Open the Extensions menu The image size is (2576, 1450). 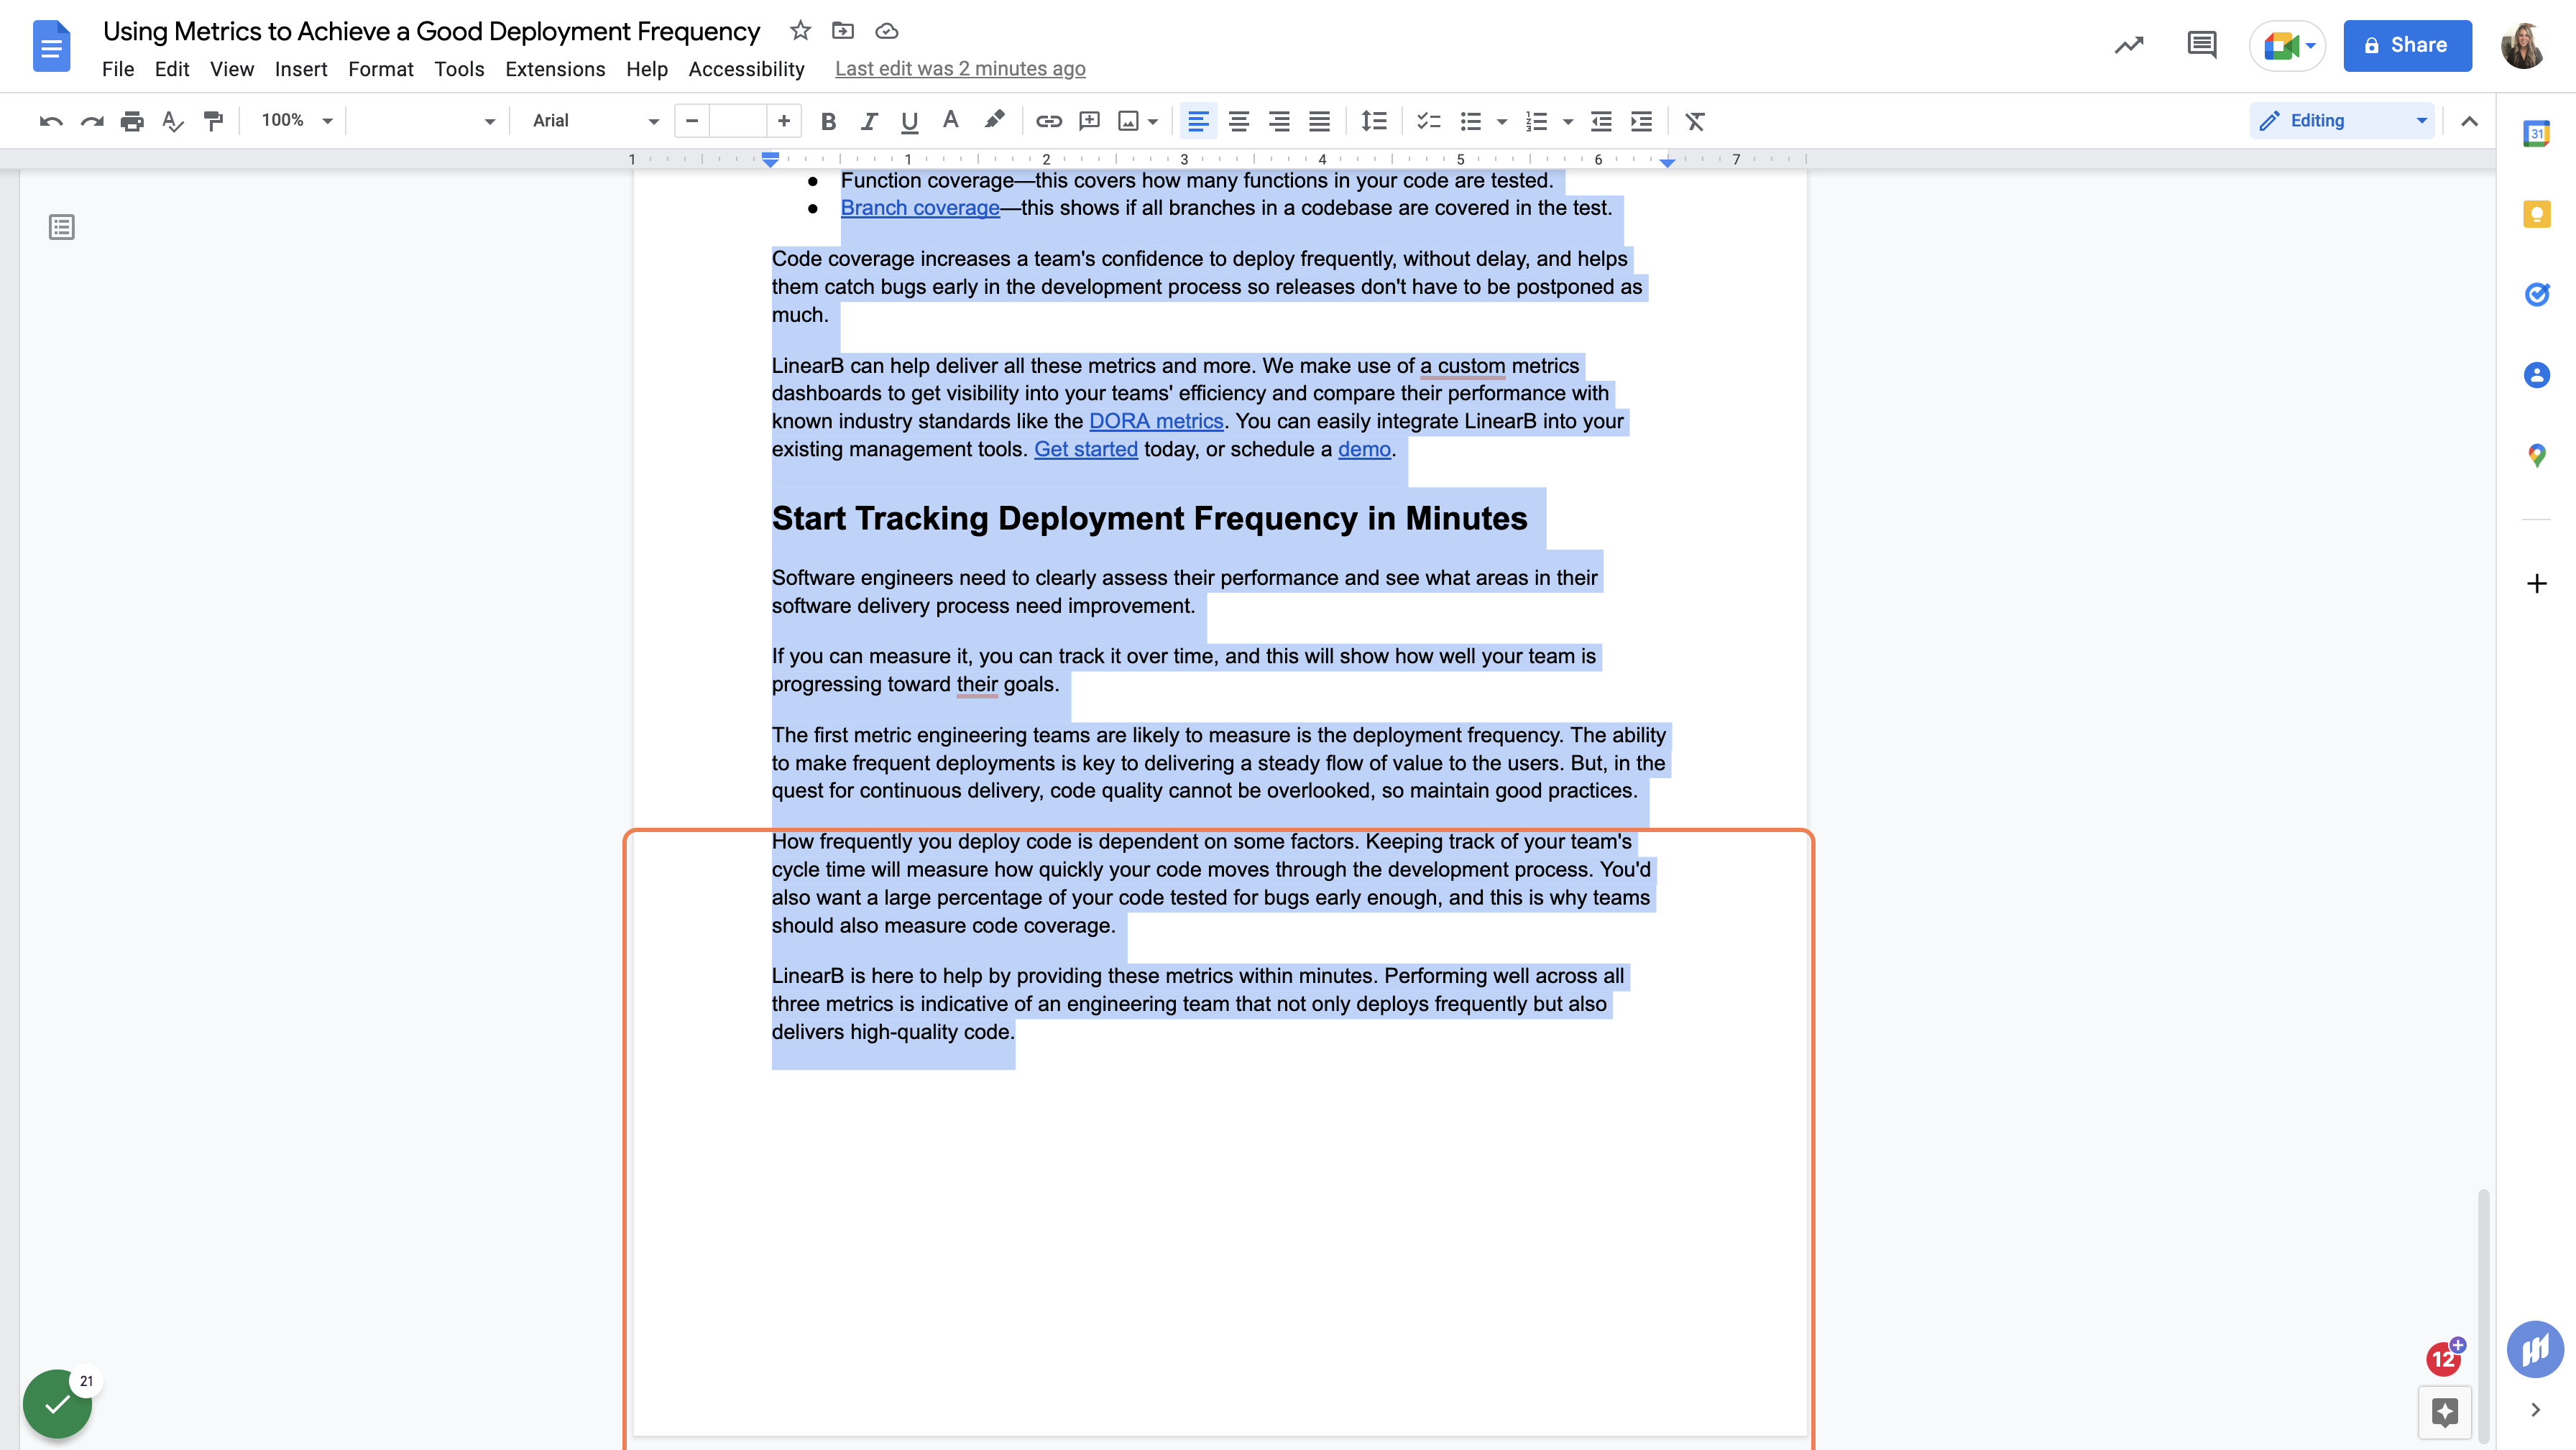pyautogui.click(x=555, y=69)
